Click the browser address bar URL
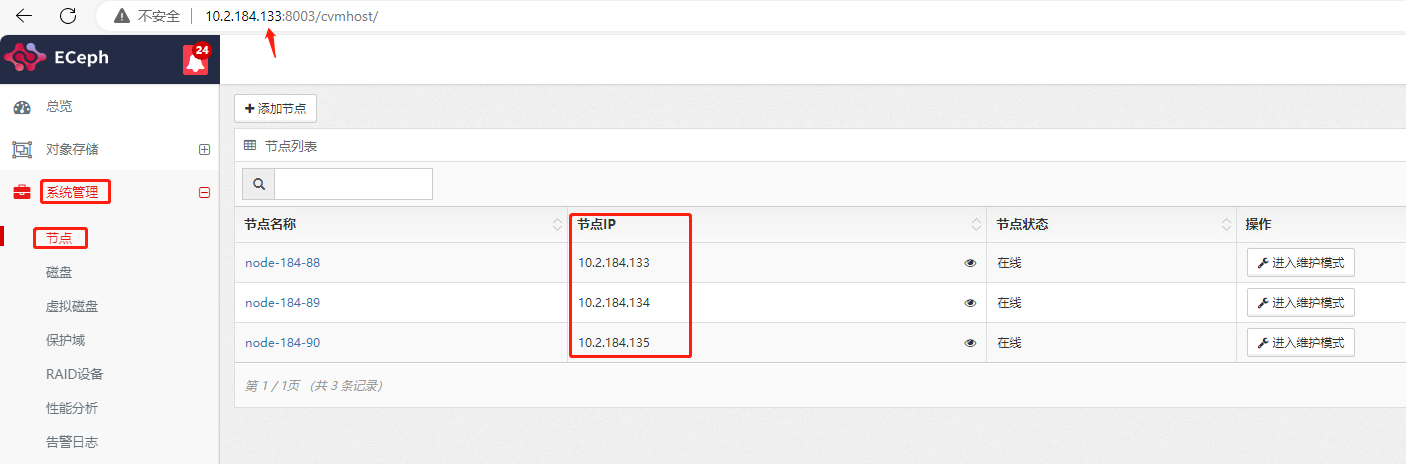This screenshot has width=1406, height=464. [291, 16]
